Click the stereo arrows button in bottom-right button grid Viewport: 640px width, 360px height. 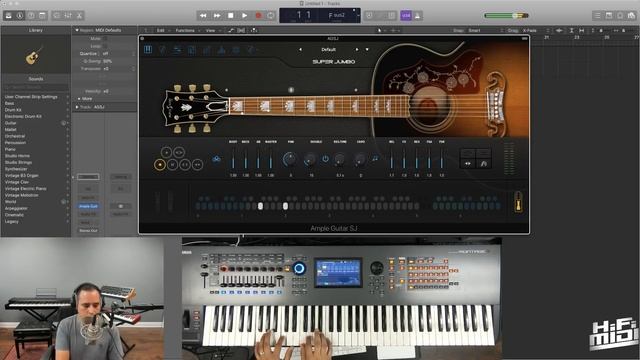[468, 164]
